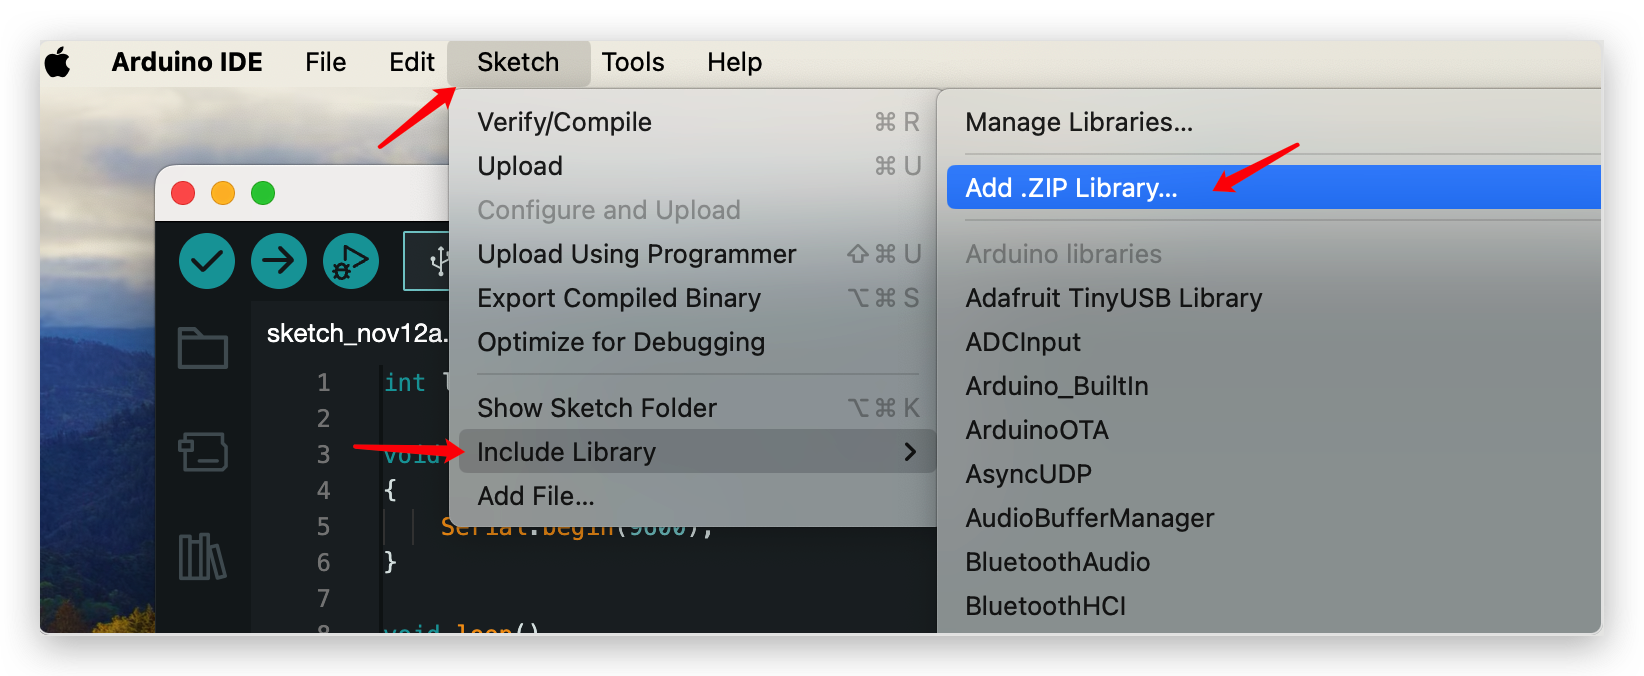Open the Tools menu
Viewport: 1644px width, 676px height.
click(633, 62)
